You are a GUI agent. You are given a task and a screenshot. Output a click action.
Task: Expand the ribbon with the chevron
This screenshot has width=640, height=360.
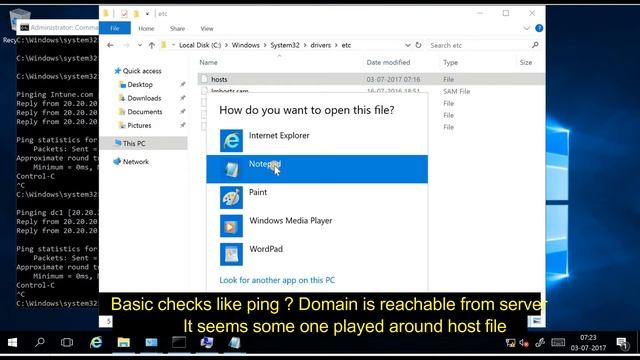(x=527, y=28)
